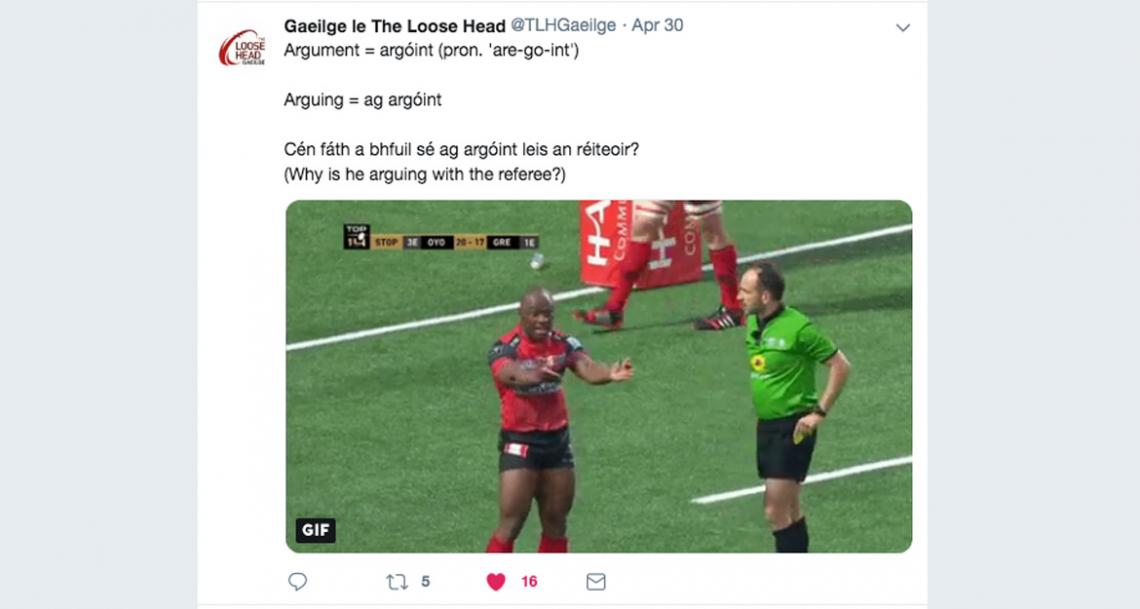Click the TOP 14 scoreboard in GIF
Screen dimensions: 1140x609
point(441,238)
